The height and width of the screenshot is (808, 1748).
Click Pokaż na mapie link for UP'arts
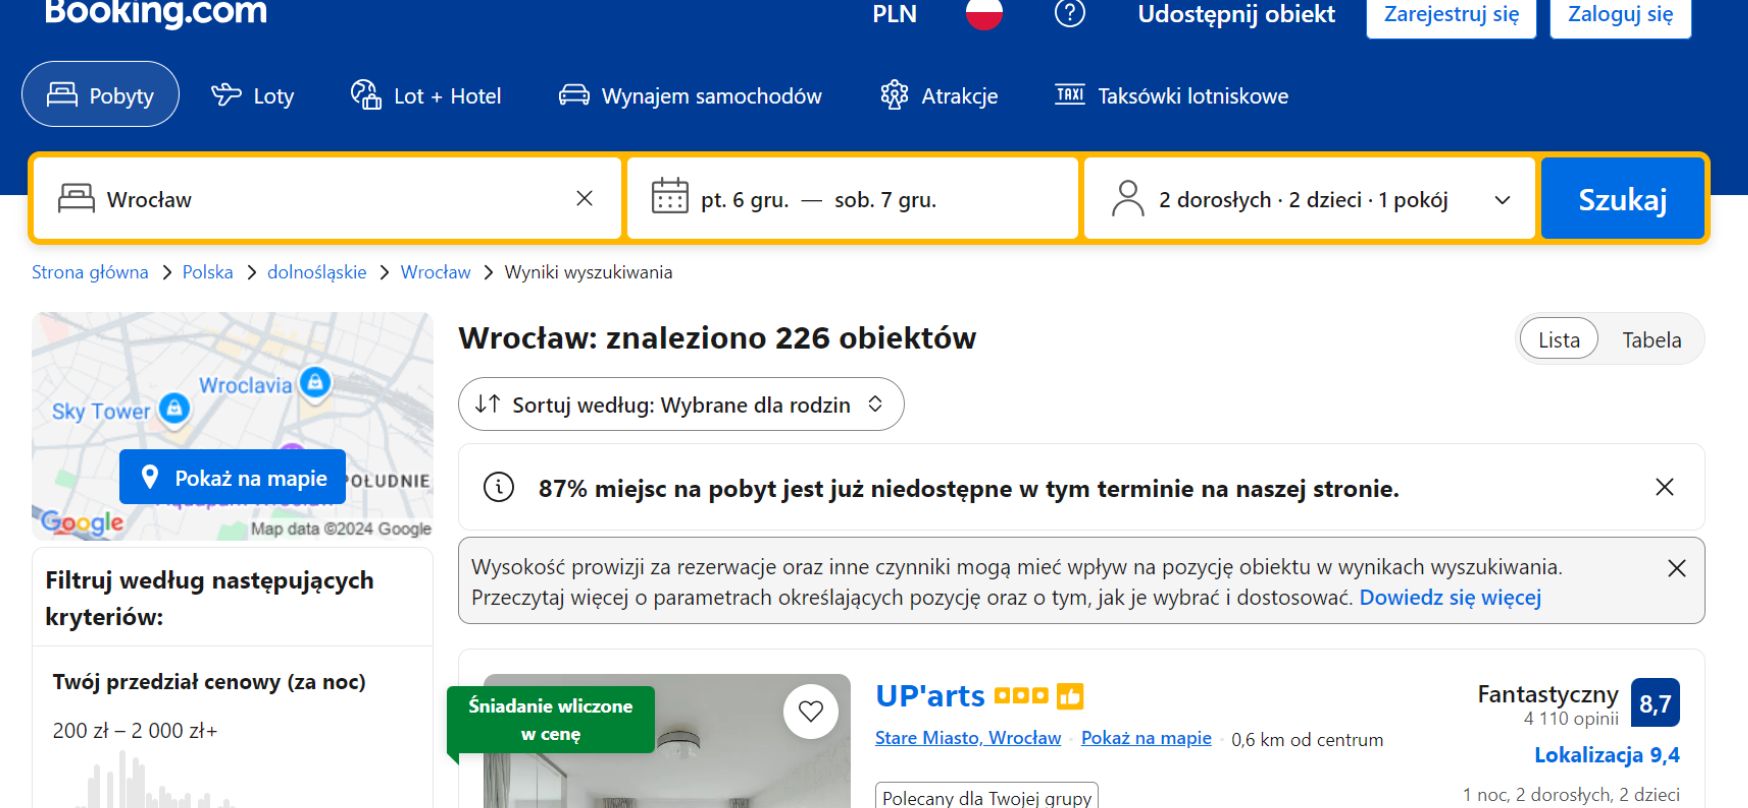pyautogui.click(x=1146, y=738)
